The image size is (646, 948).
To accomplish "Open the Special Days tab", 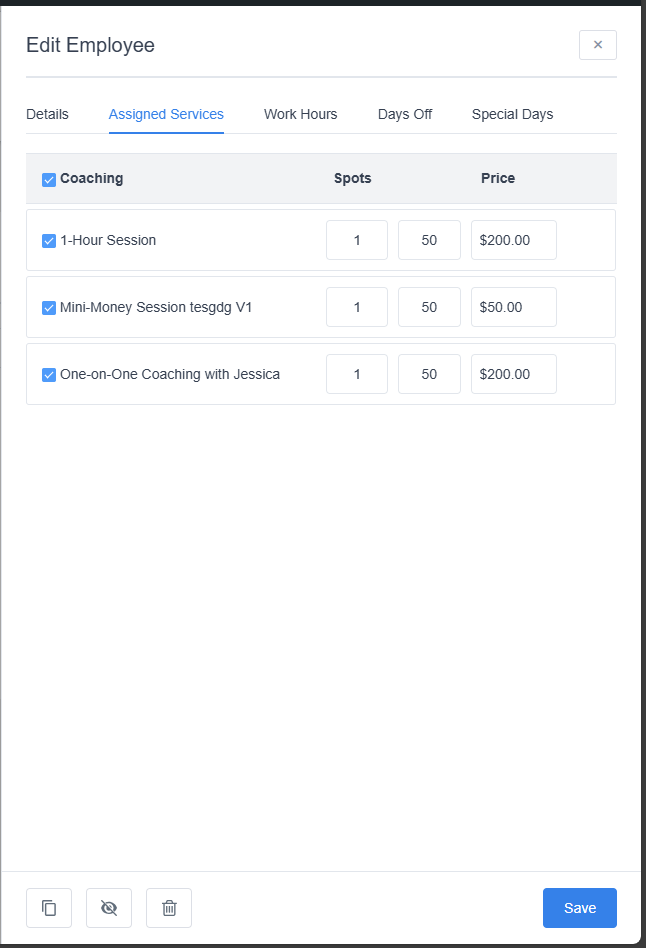I will pyautogui.click(x=512, y=114).
